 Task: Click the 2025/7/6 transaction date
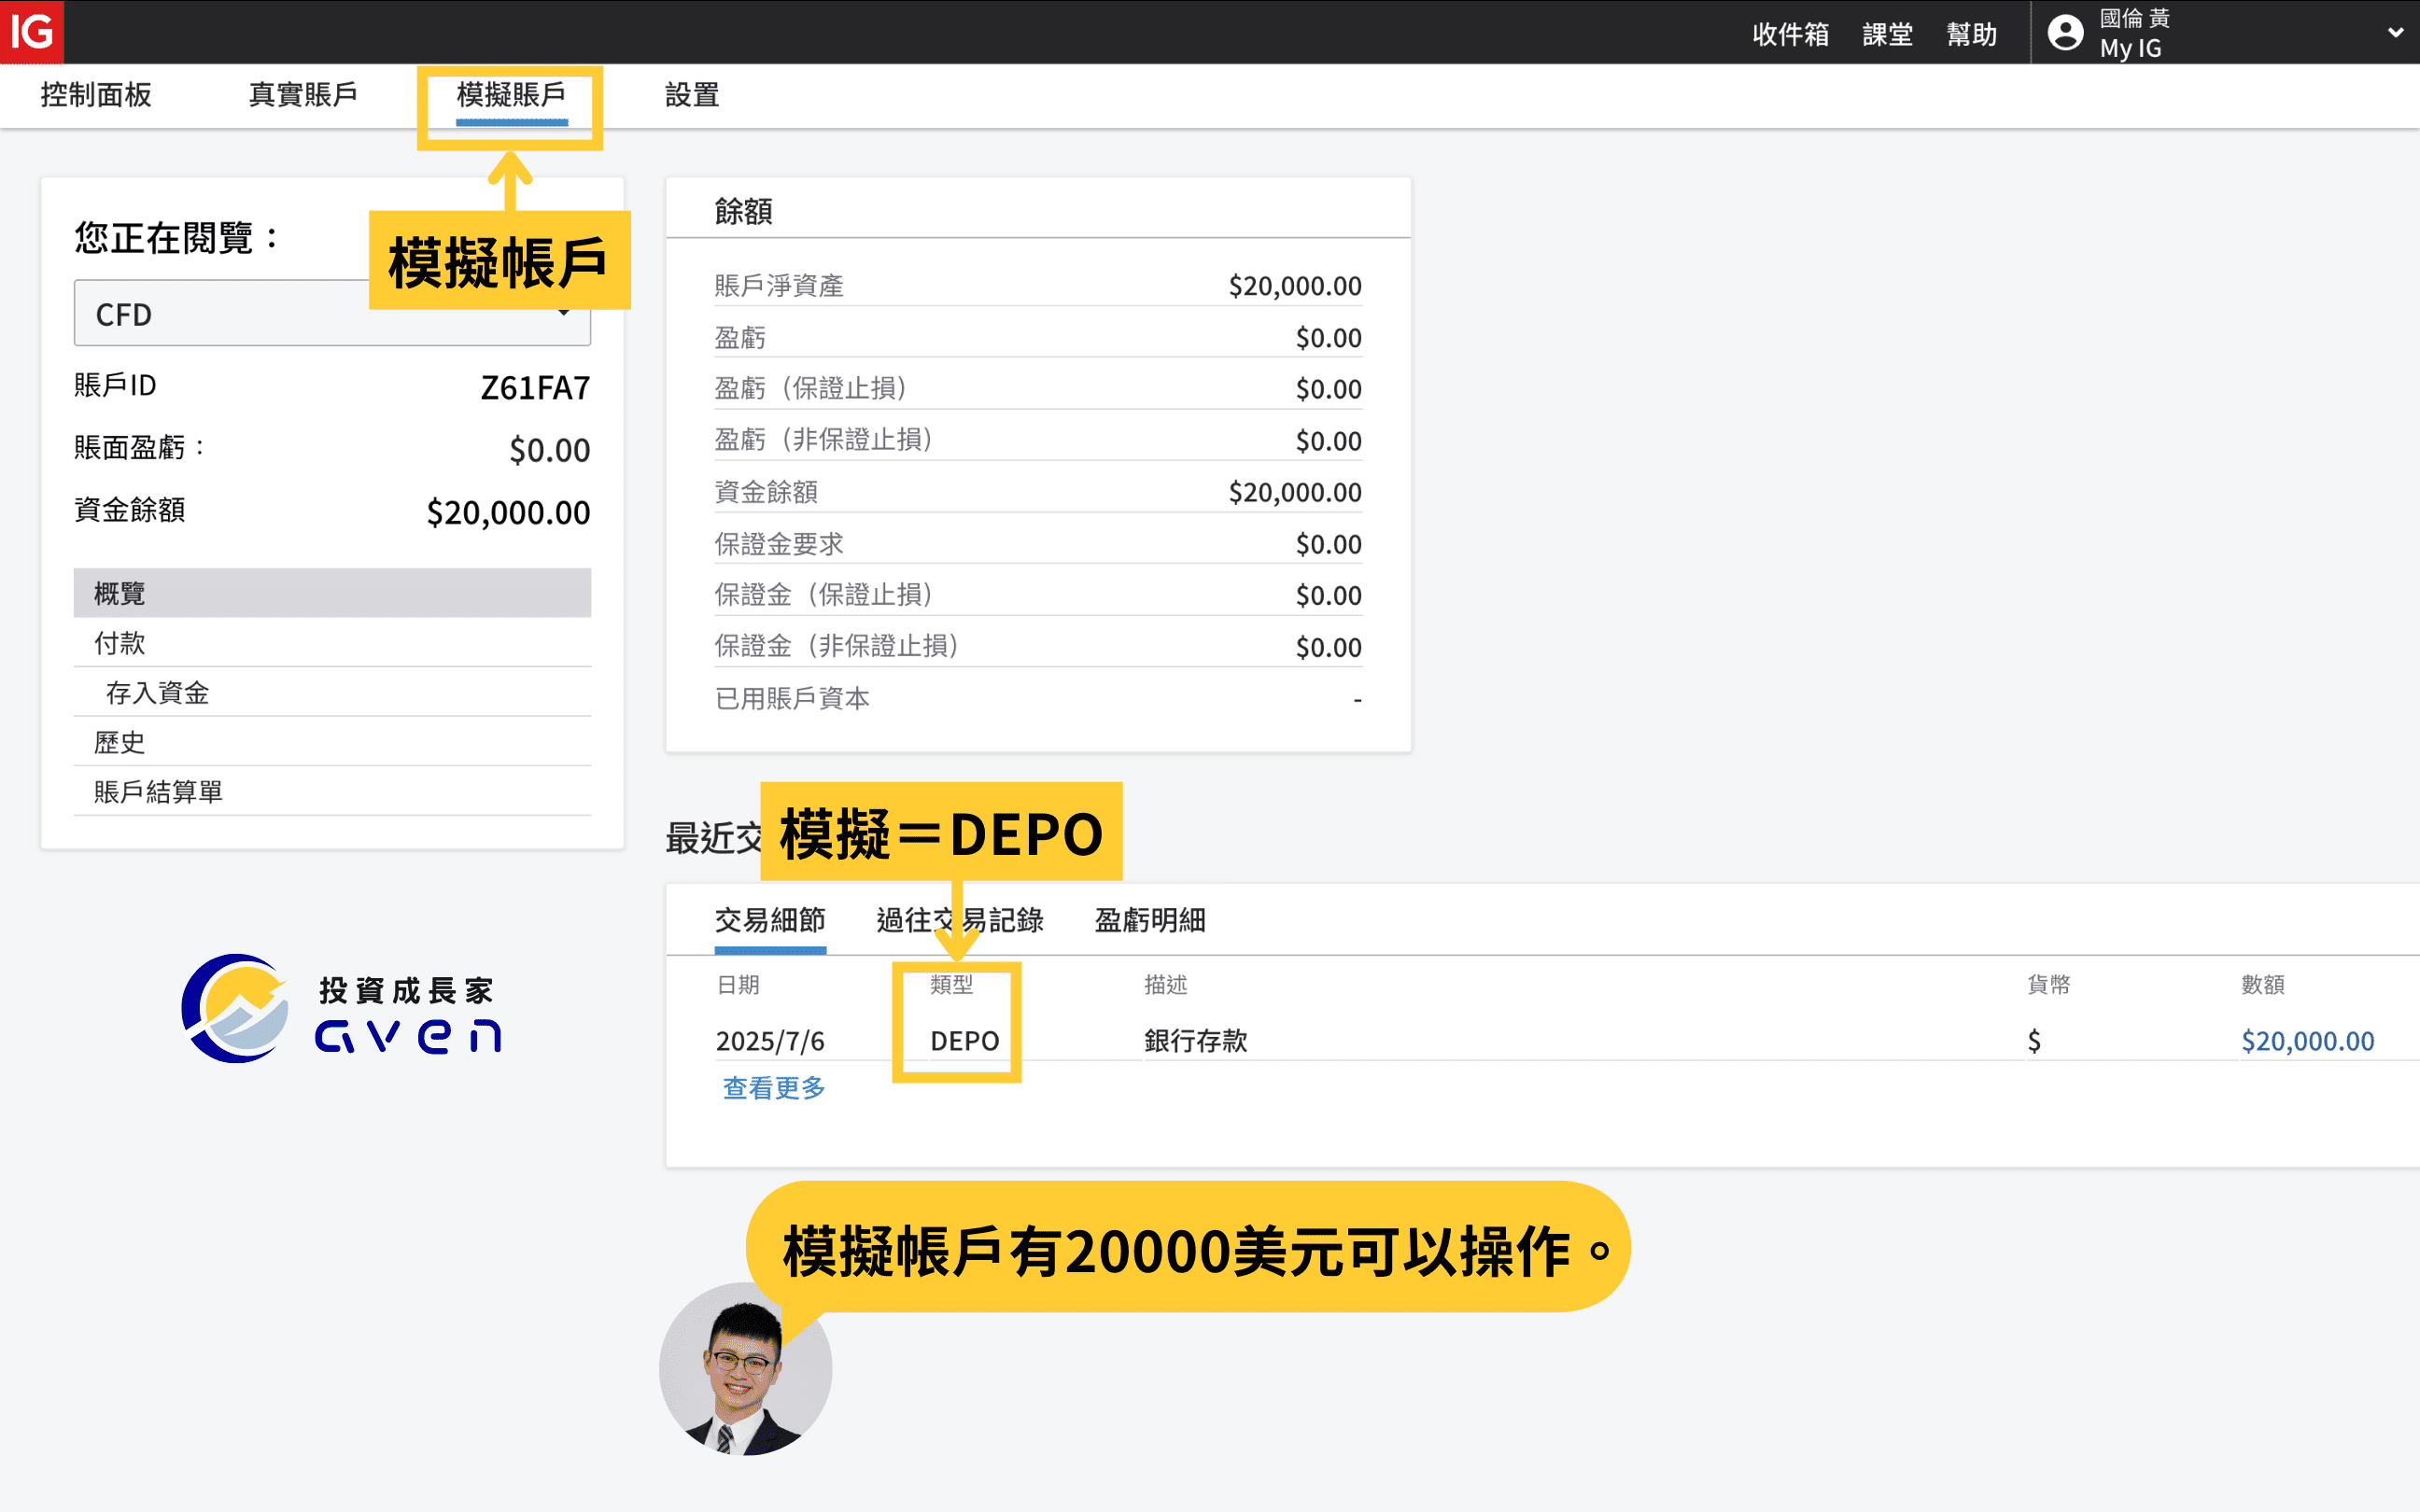coord(770,1041)
